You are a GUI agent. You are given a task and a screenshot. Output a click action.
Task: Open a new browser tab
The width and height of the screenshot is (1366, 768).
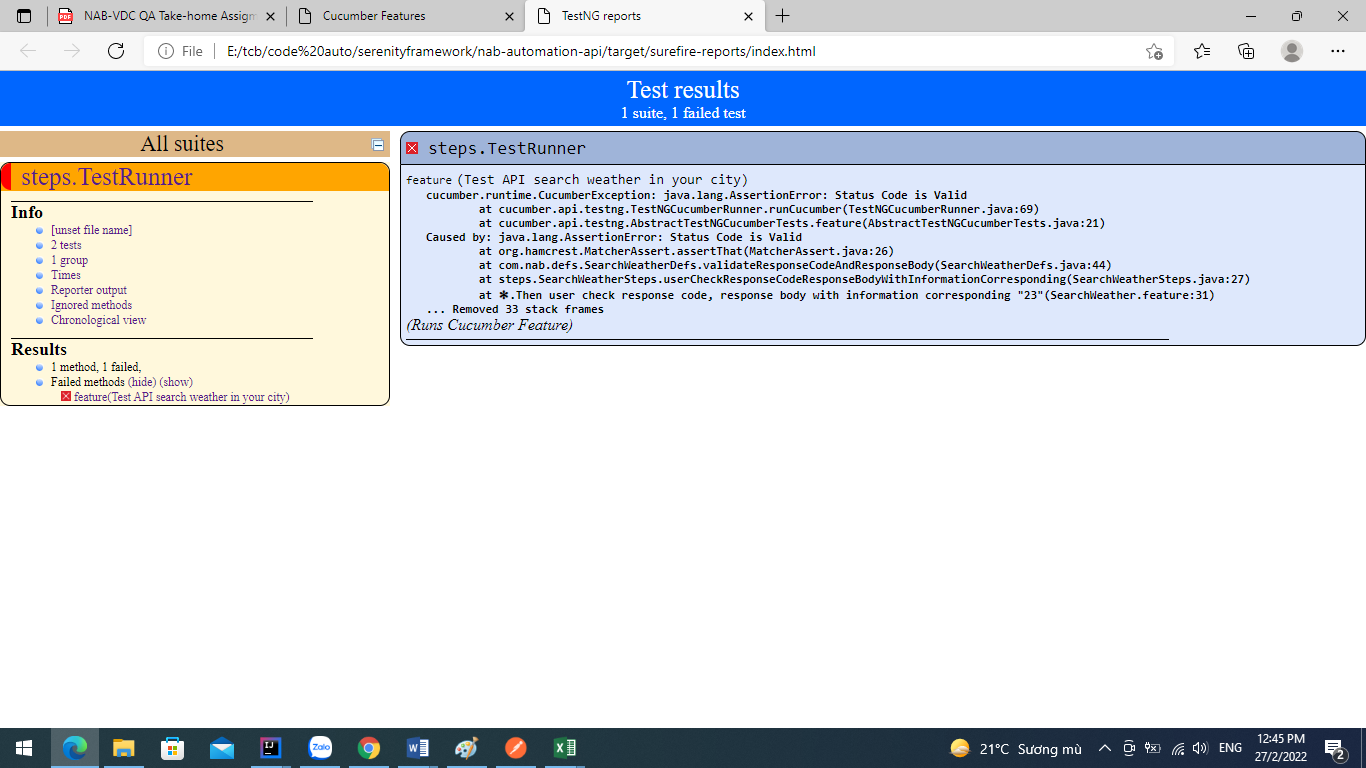click(782, 16)
